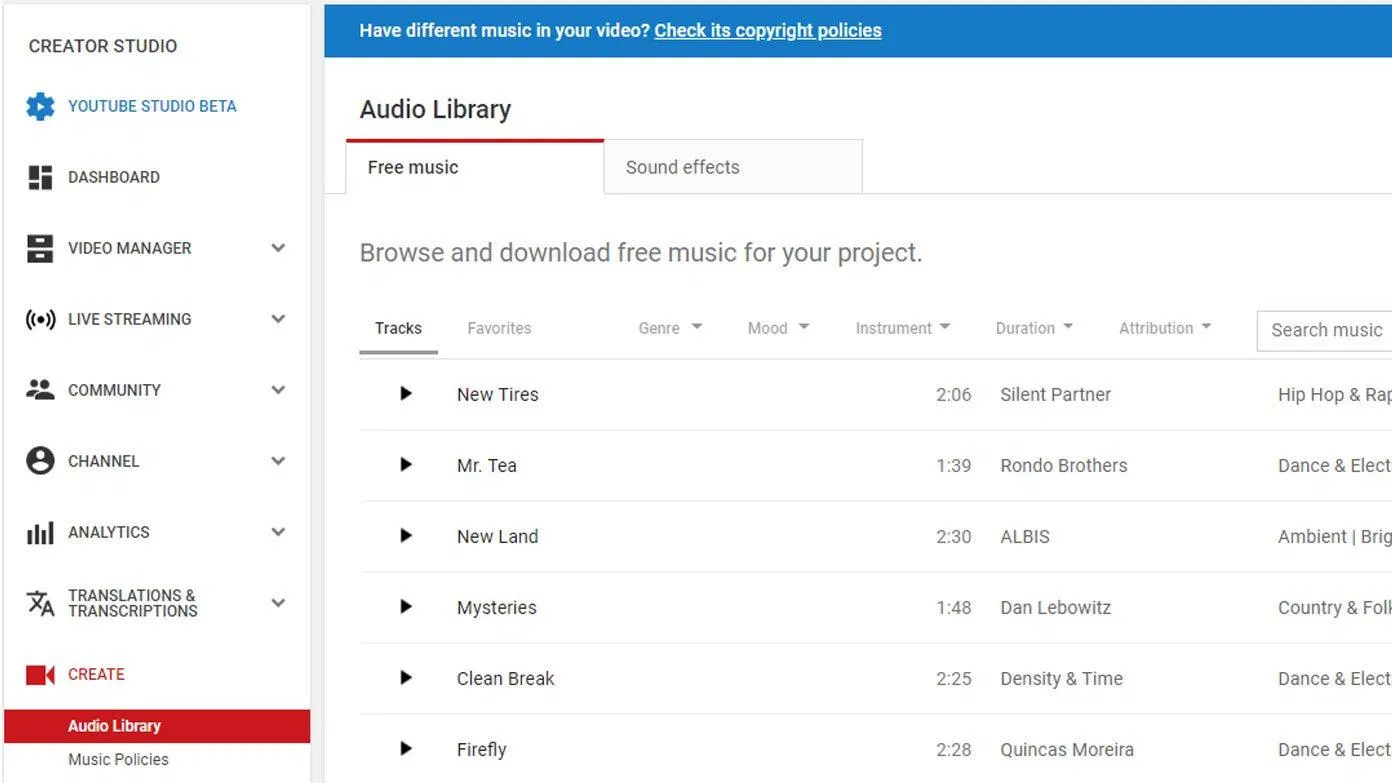Screen dimensions: 1392x783
Task: Play the track Firefly
Action: (x=405, y=748)
